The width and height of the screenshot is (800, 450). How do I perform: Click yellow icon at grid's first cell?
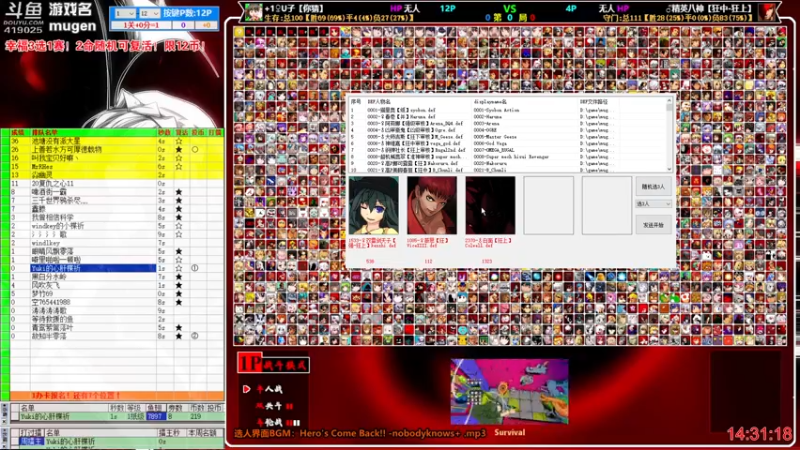click(x=239, y=32)
